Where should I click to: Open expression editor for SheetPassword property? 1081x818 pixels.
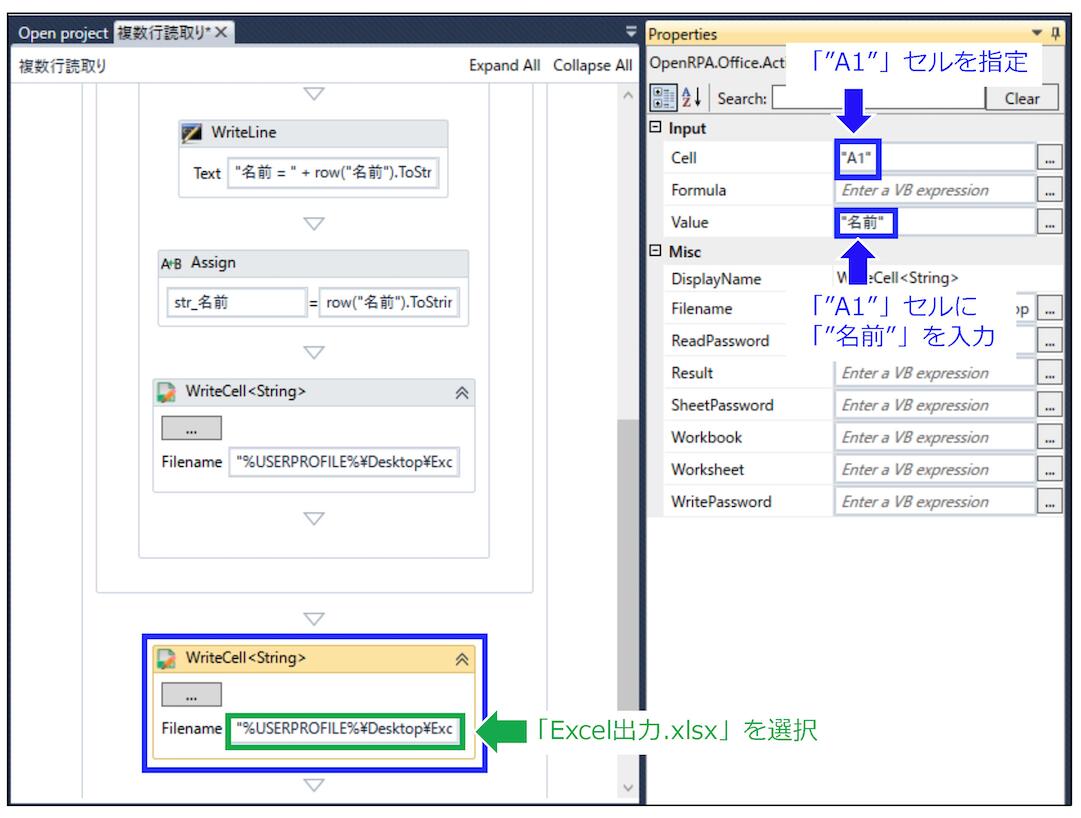click(x=1049, y=405)
